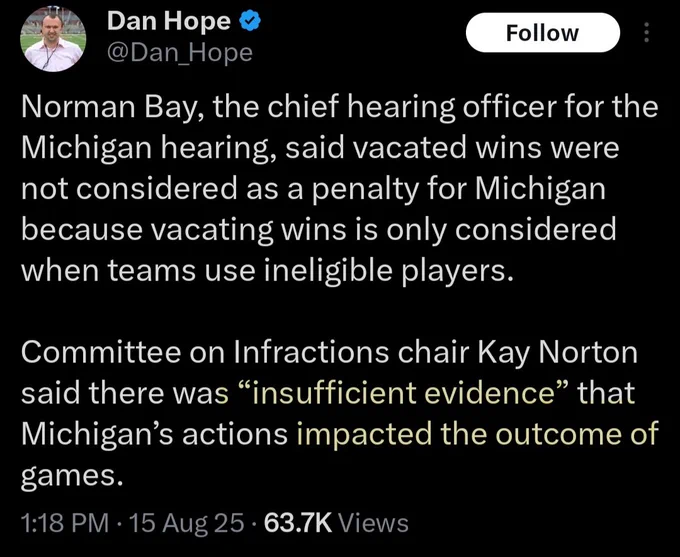Open the Dan Hope display name link
Image resolution: width=680 pixels, height=557 pixels.
tap(169, 21)
